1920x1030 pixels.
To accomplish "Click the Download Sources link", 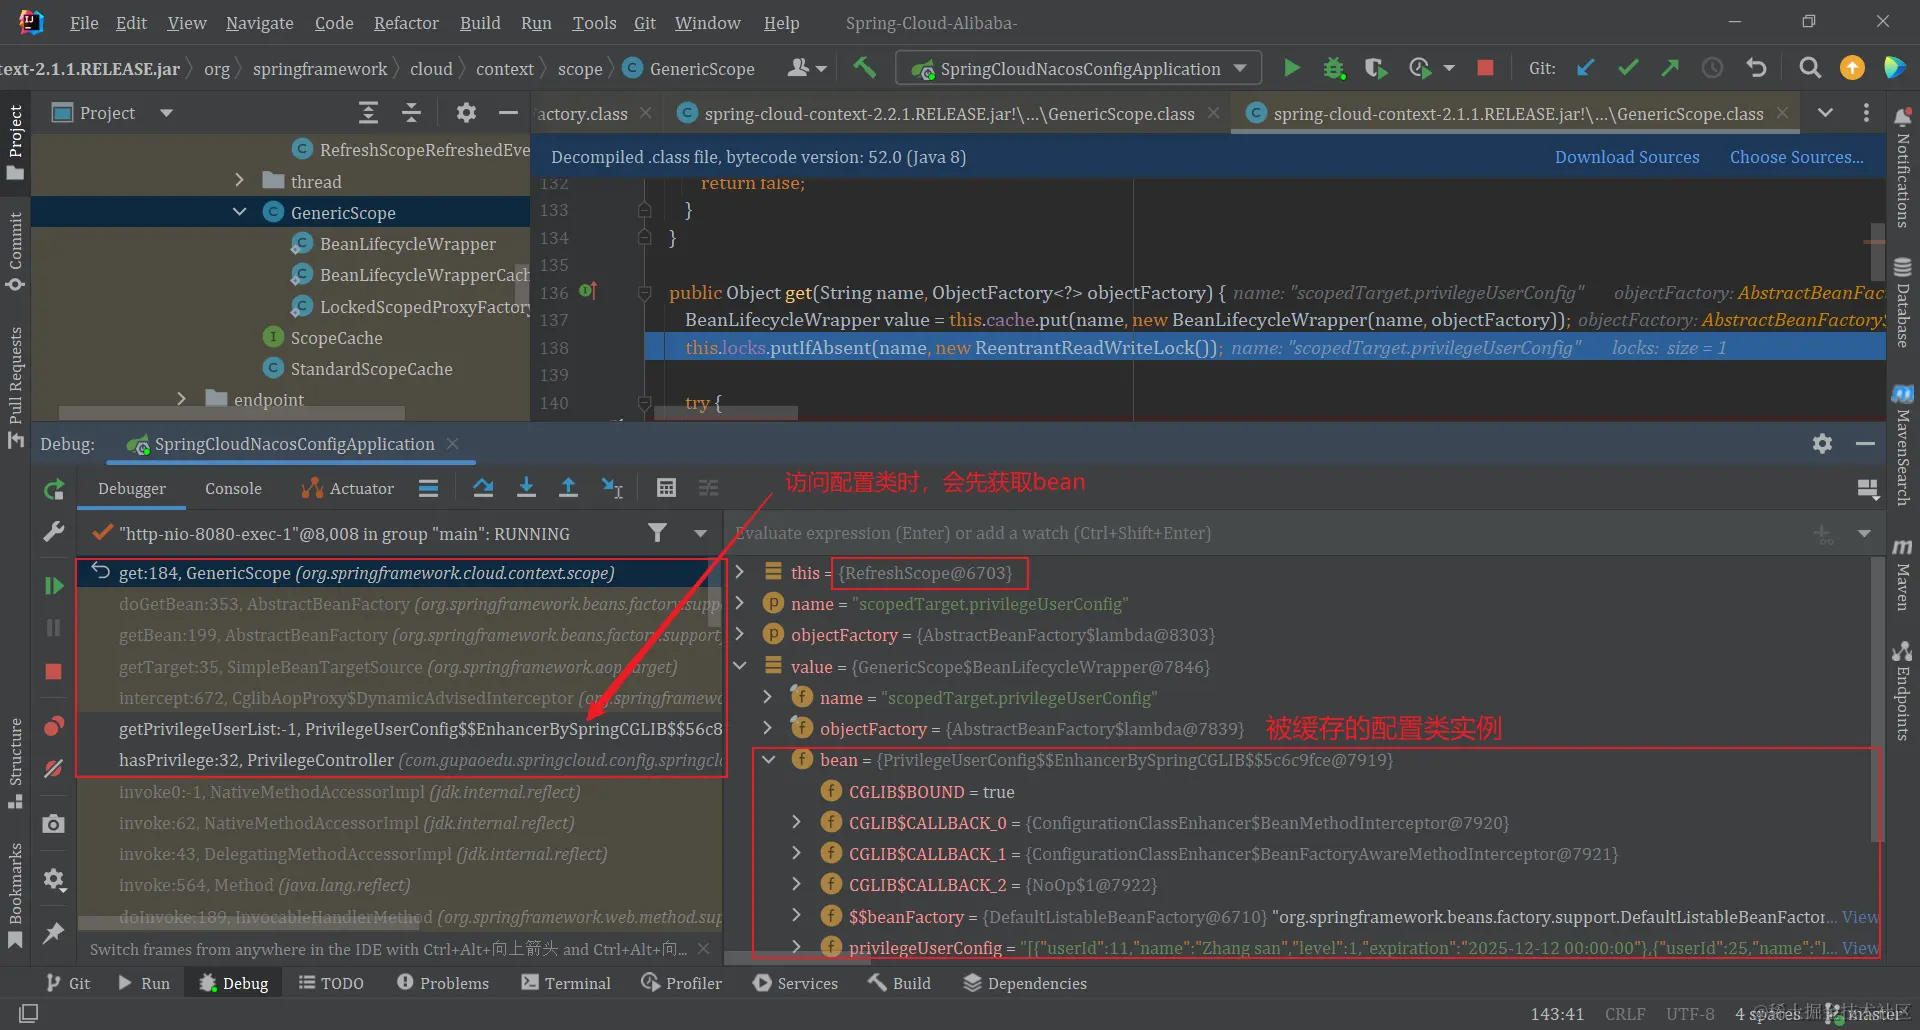I will [x=1626, y=157].
